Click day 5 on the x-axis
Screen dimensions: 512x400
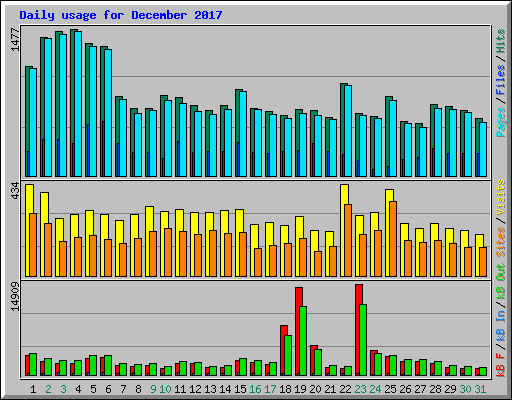pyautogui.click(x=93, y=389)
